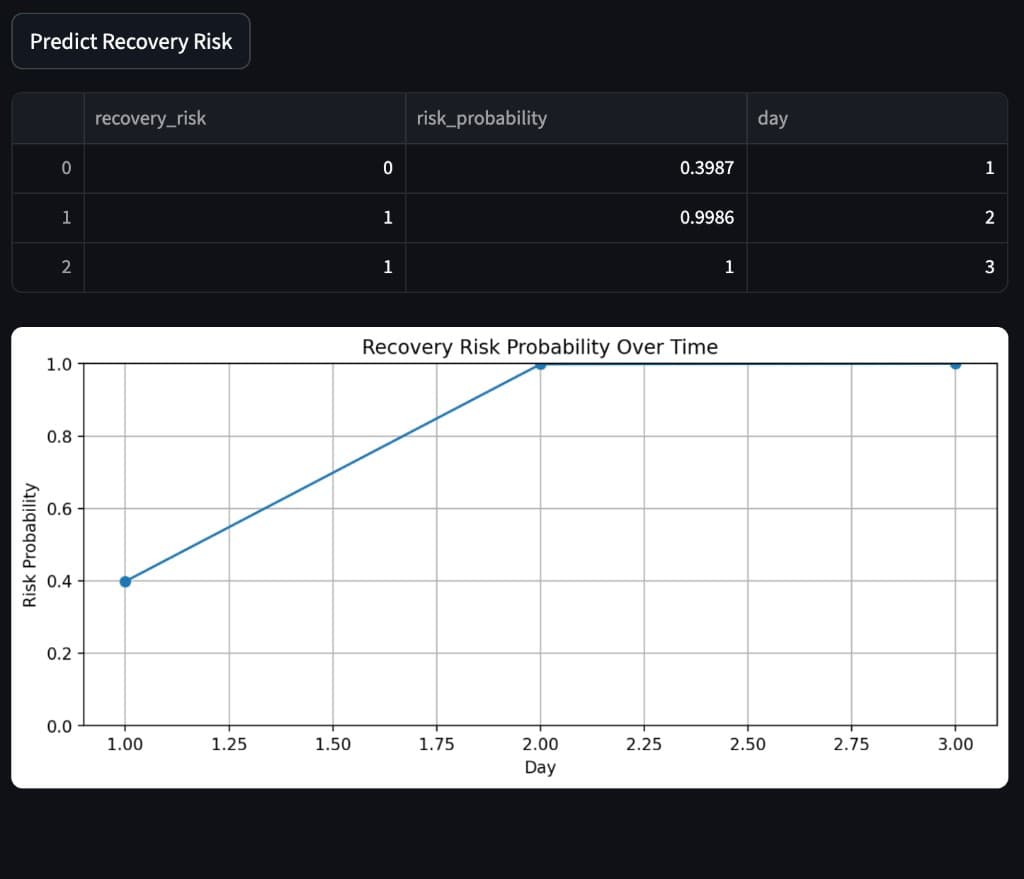The image size is (1024, 879).
Task: Click the data point at day 2
Action: point(541,365)
